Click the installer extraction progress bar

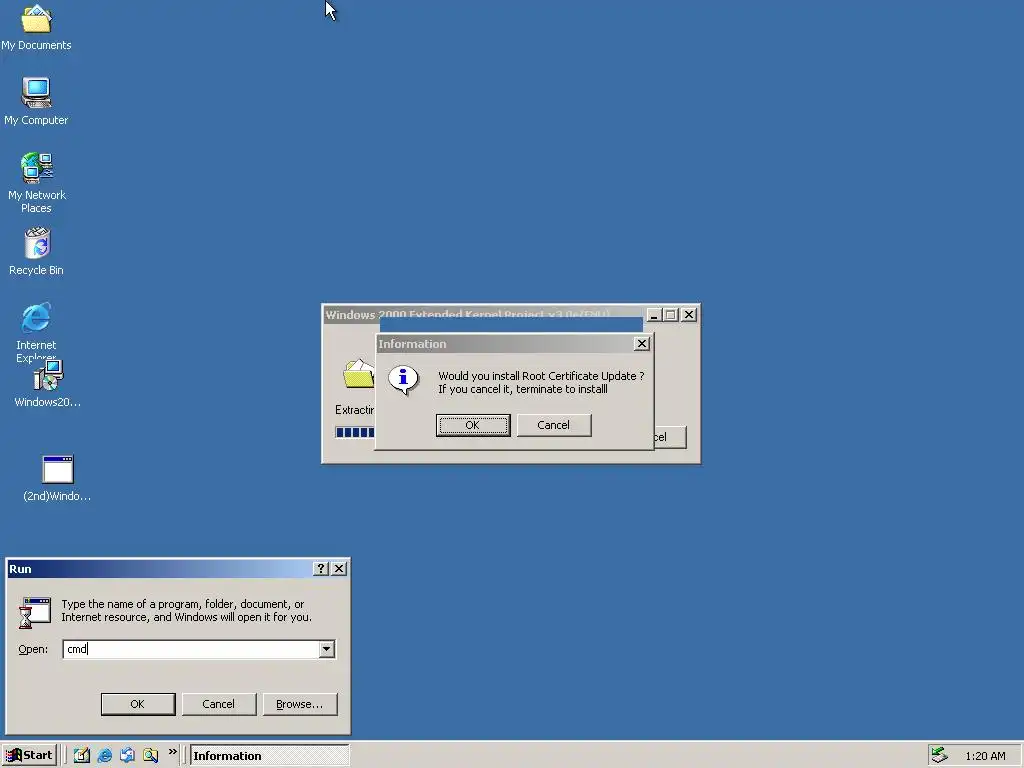355,432
